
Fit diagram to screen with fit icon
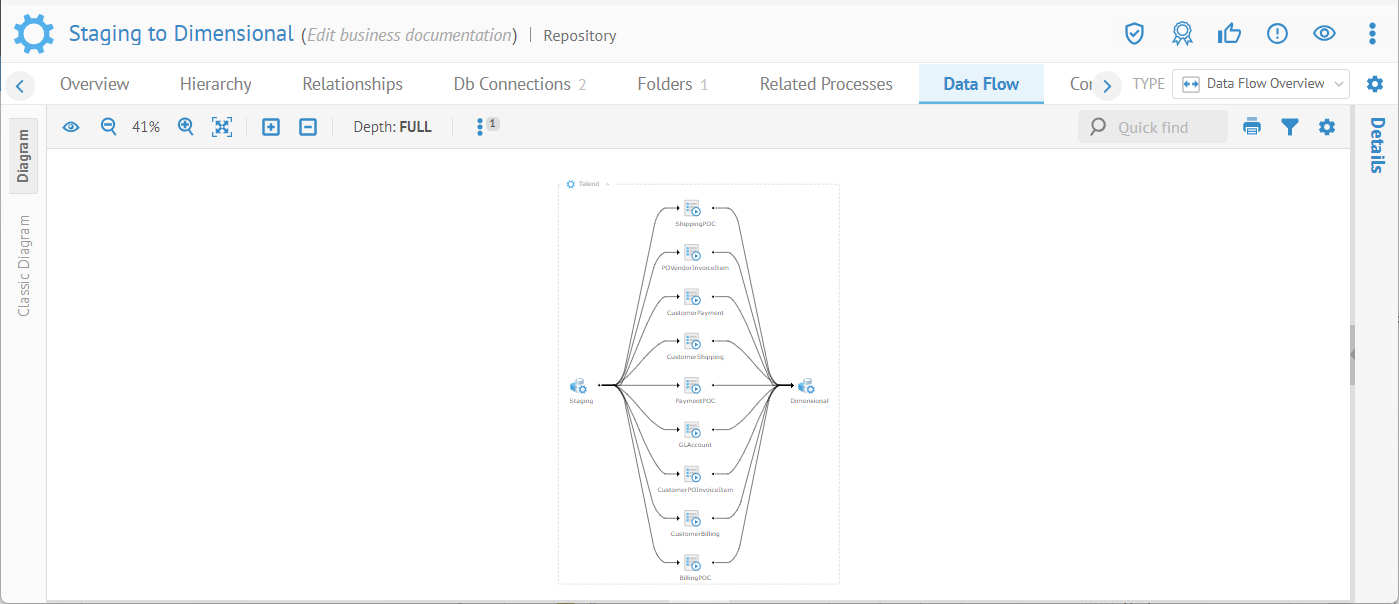[x=222, y=127]
